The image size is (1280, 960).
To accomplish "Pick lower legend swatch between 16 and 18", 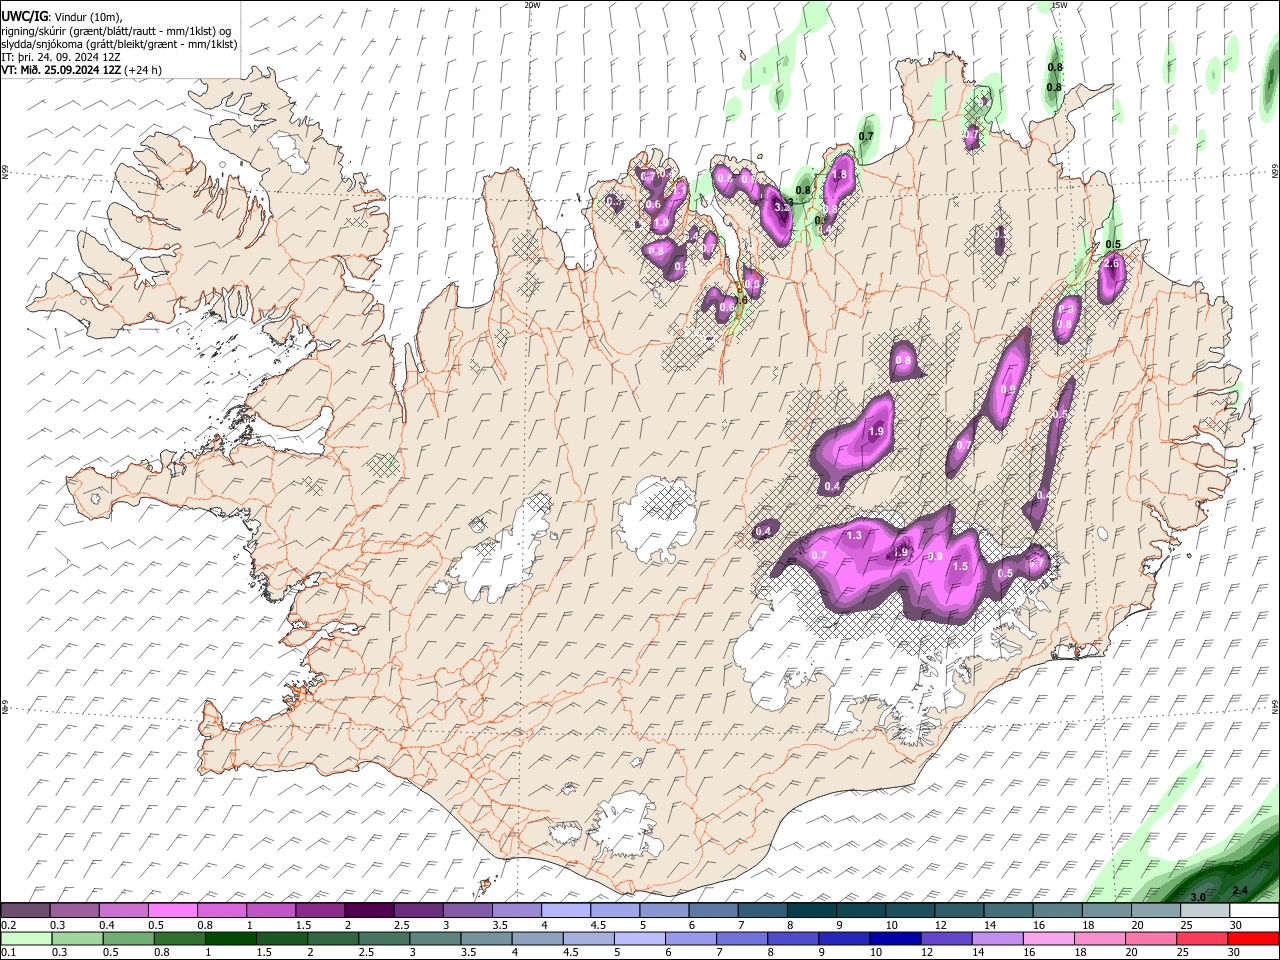I will coord(1050,939).
